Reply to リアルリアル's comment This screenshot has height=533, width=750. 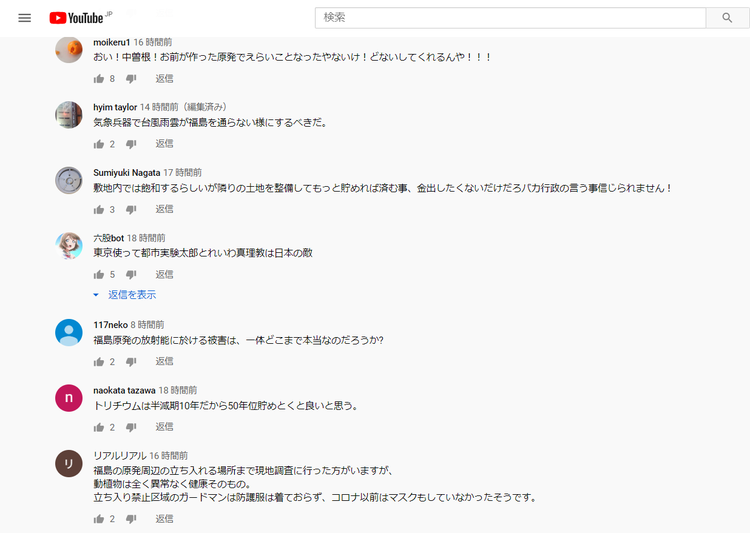(164, 519)
